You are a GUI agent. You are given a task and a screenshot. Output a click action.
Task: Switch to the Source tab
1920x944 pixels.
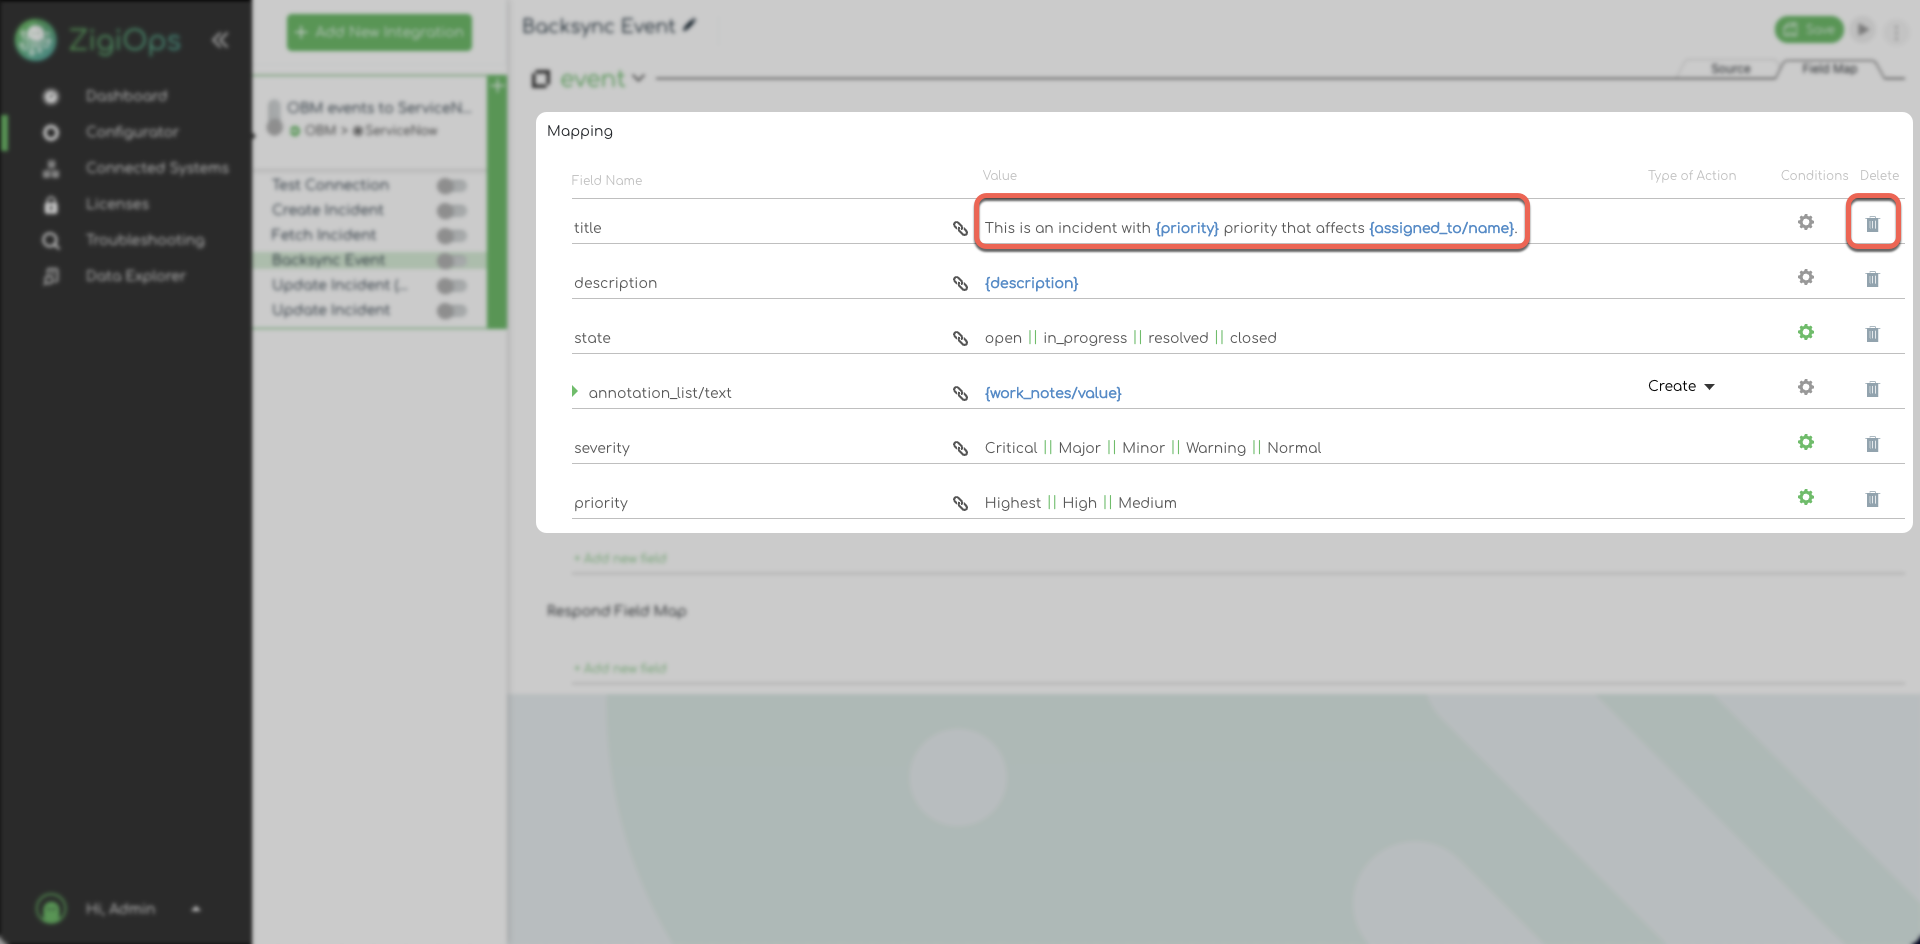(x=1730, y=69)
